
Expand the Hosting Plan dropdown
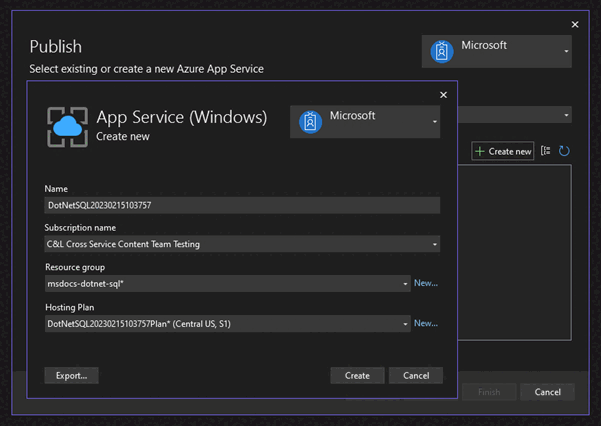click(405, 324)
